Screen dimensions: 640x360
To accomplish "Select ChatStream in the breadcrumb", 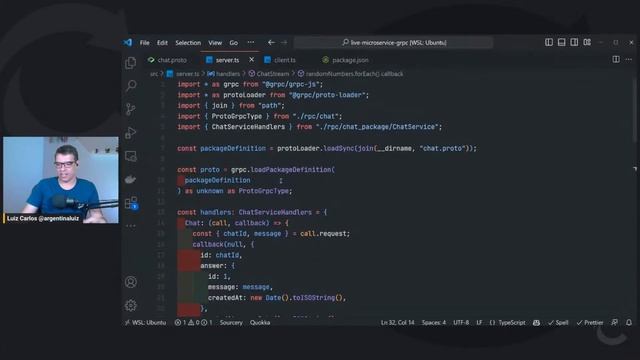I will (x=269, y=74).
